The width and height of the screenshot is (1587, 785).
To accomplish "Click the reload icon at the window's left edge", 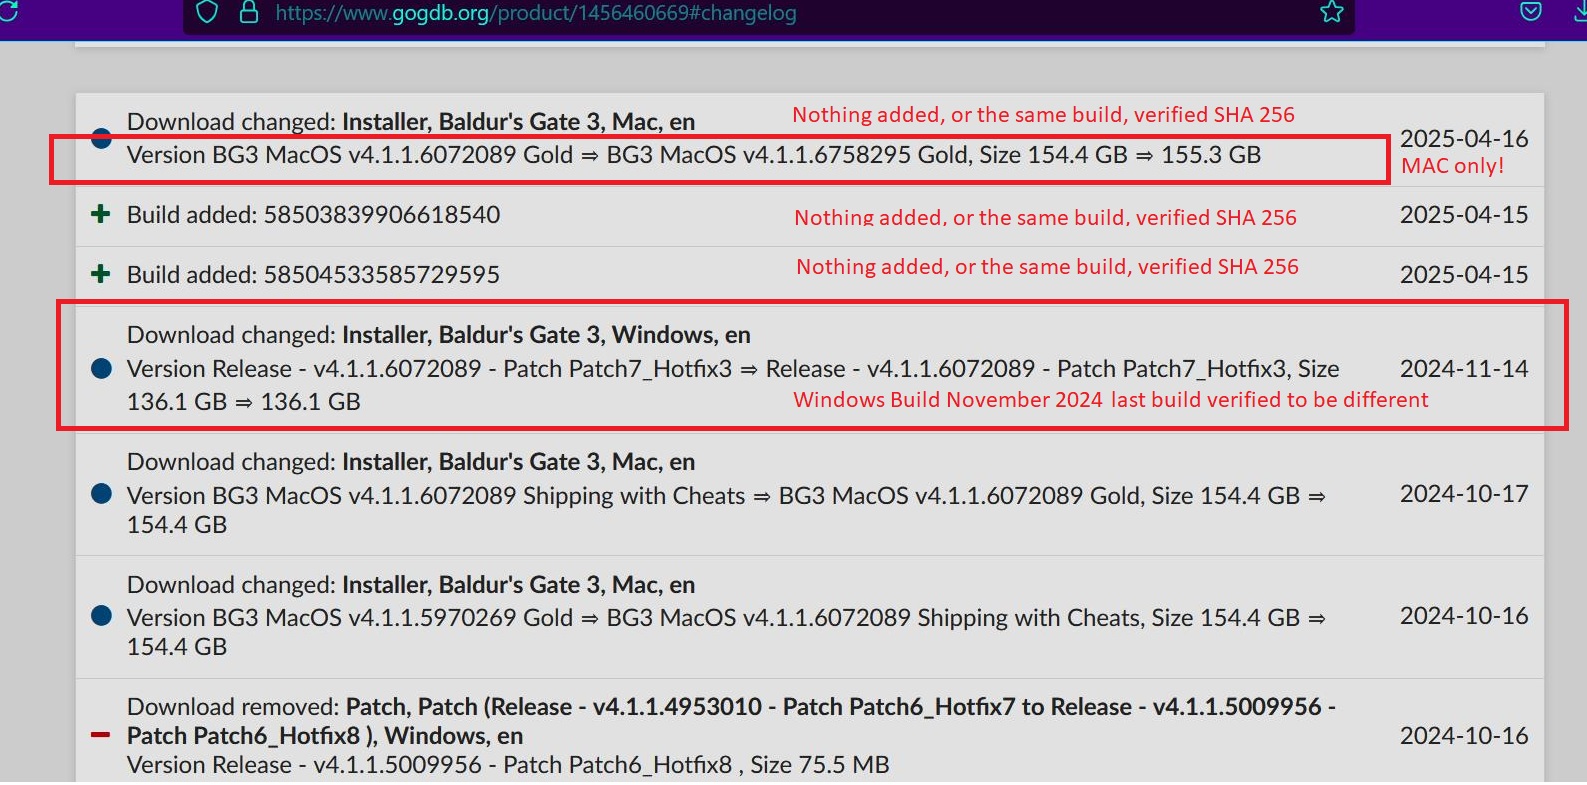I will pyautogui.click(x=8, y=12).
